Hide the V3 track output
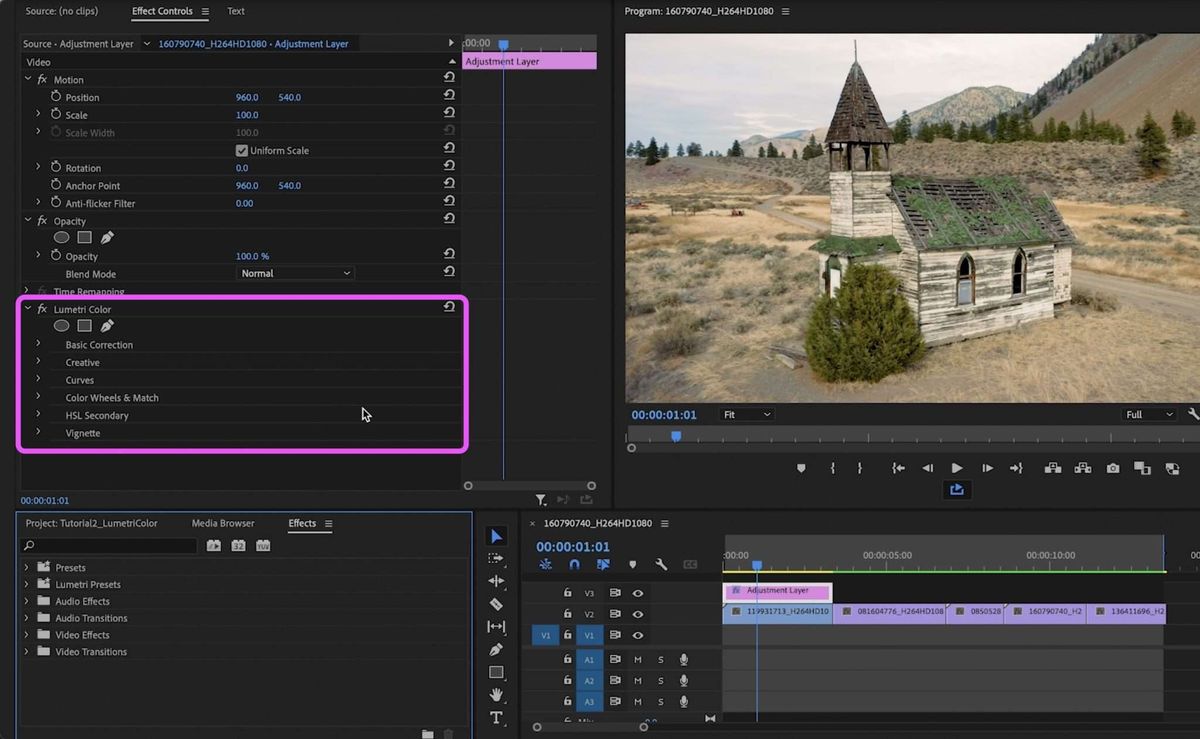1200x739 pixels. [637, 593]
